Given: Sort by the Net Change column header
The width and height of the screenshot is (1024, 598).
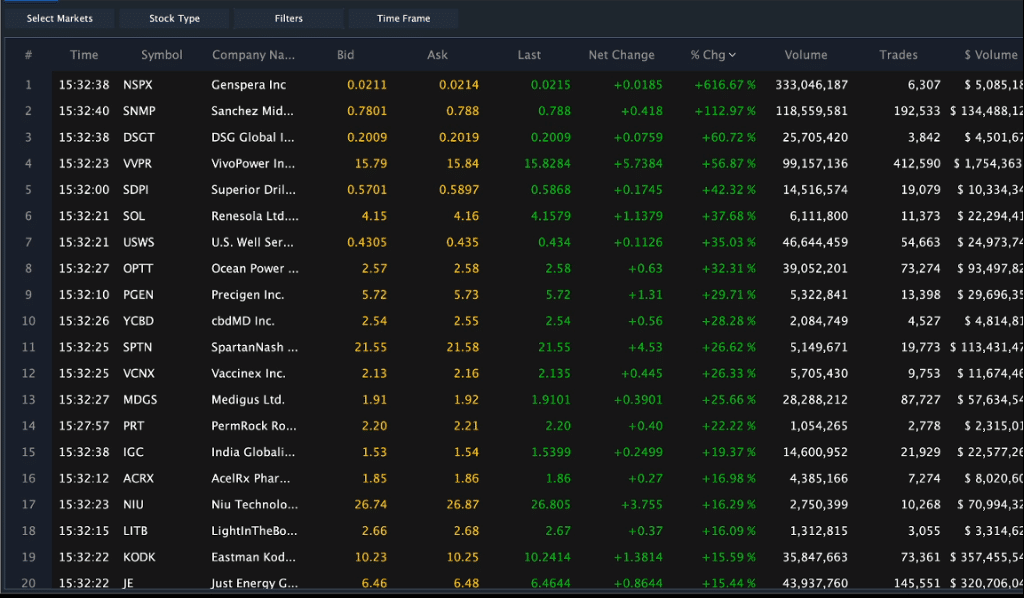Looking at the screenshot, I should pyautogui.click(x=622, y=55).
